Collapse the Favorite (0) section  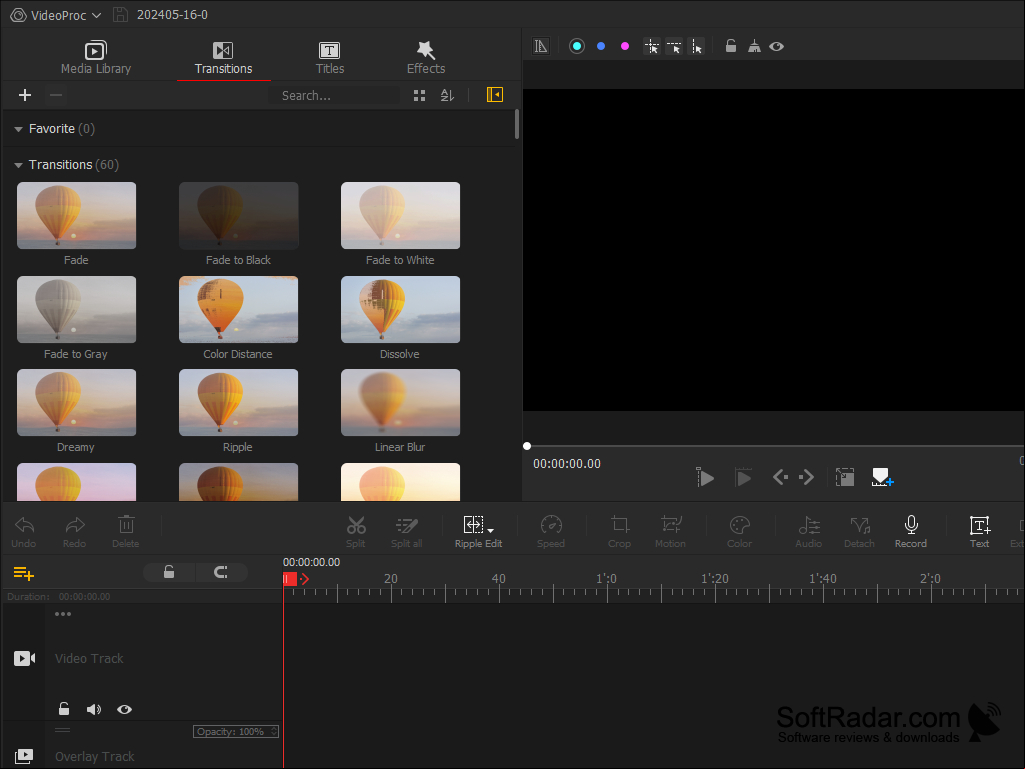18,129
